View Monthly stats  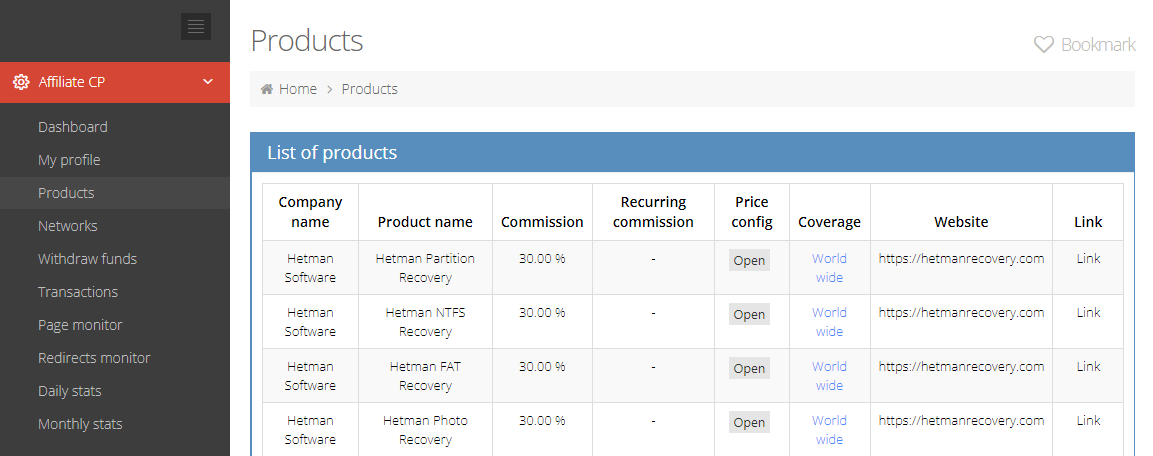click(80, 424)
